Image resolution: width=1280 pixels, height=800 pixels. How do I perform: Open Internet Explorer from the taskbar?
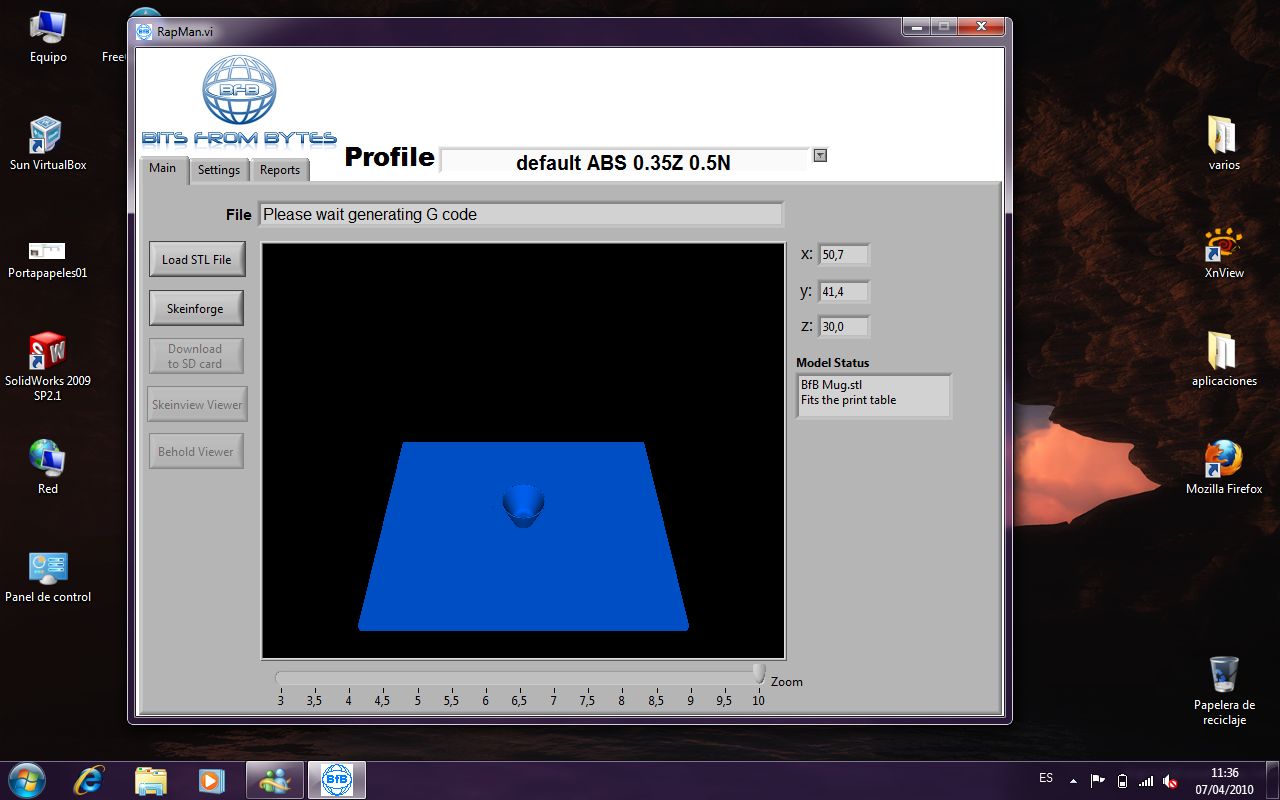coord(89,779)
